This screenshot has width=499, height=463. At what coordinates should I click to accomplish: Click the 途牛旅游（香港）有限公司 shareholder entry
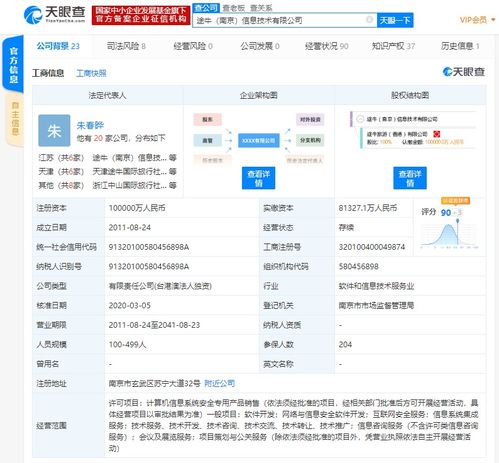tap(397, 134)
